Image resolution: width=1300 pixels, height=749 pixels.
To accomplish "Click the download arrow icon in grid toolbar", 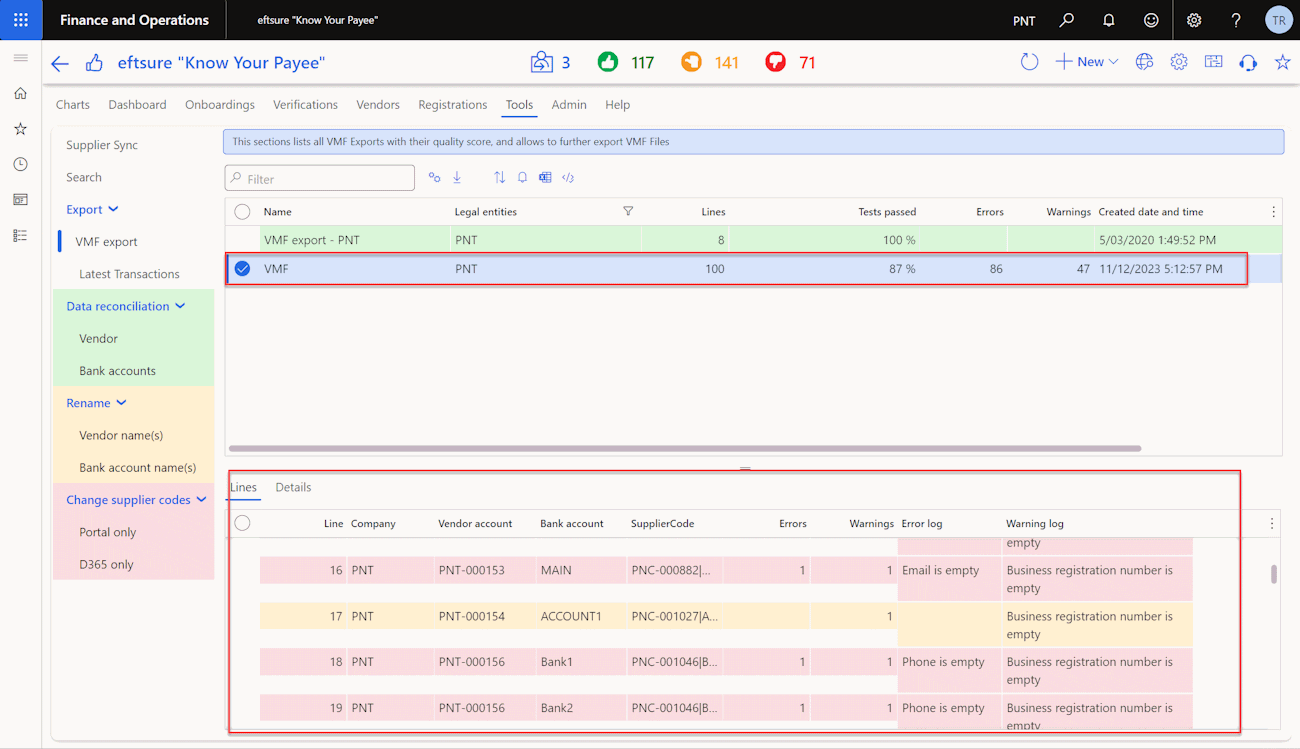I will point(457,177).
